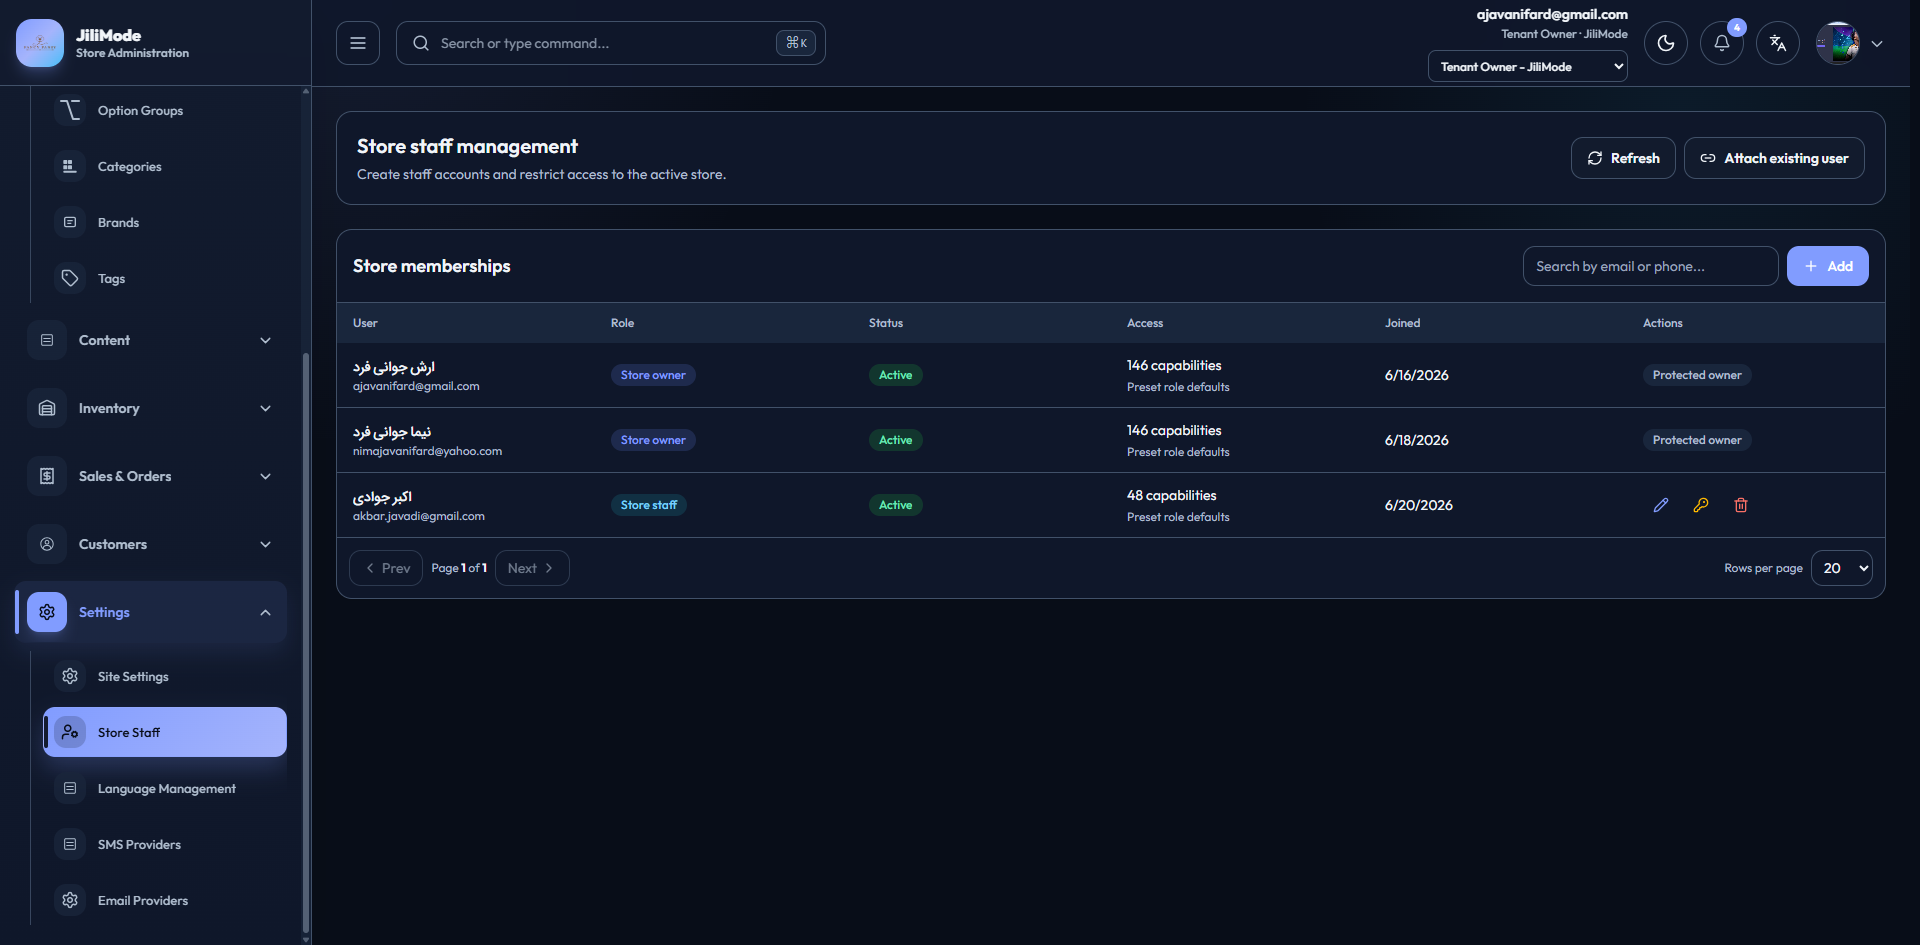The image size is (1920, 945).
Task: Go to Prev page
Action: pyautogui.click(x=386, y=568)
